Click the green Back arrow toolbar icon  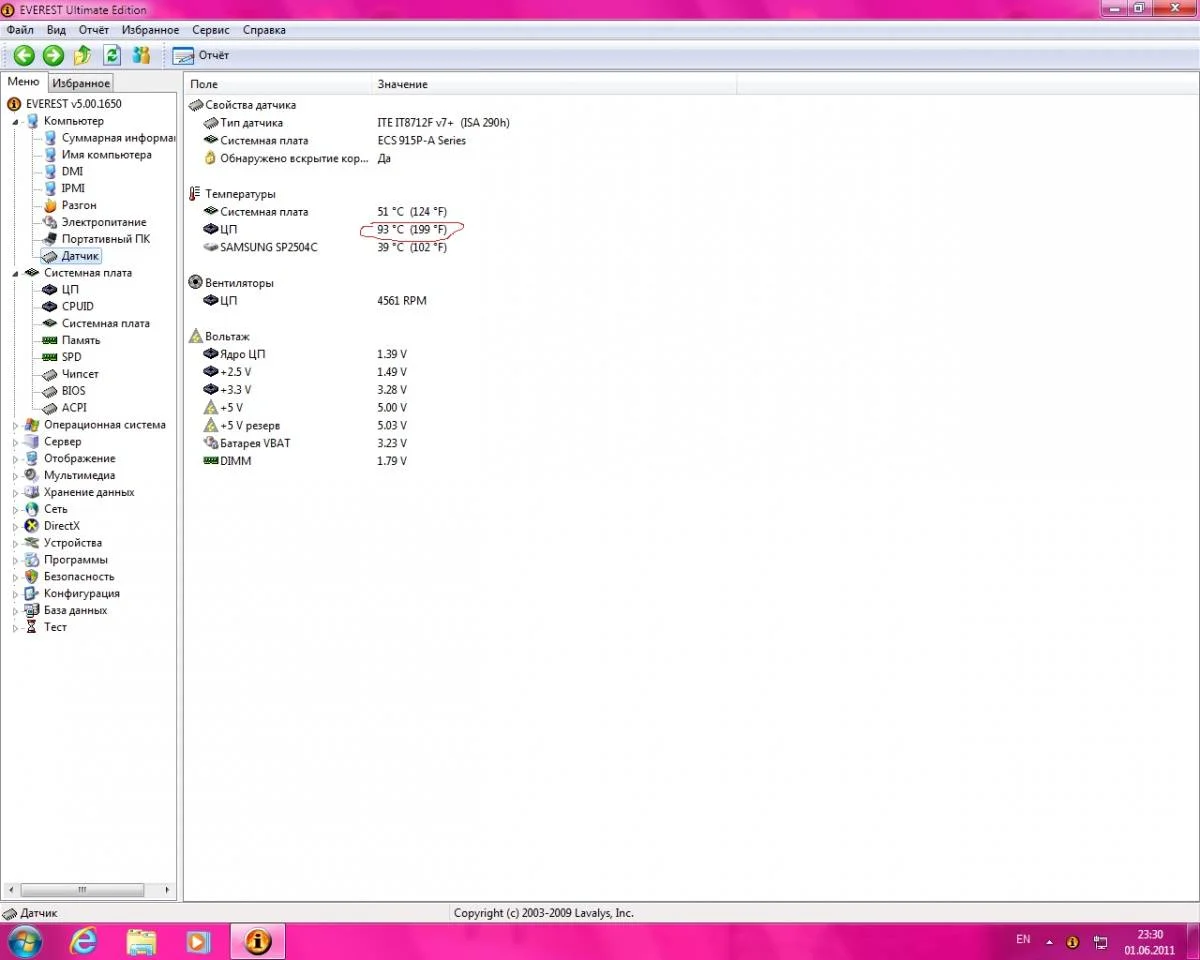coord(24,55)
